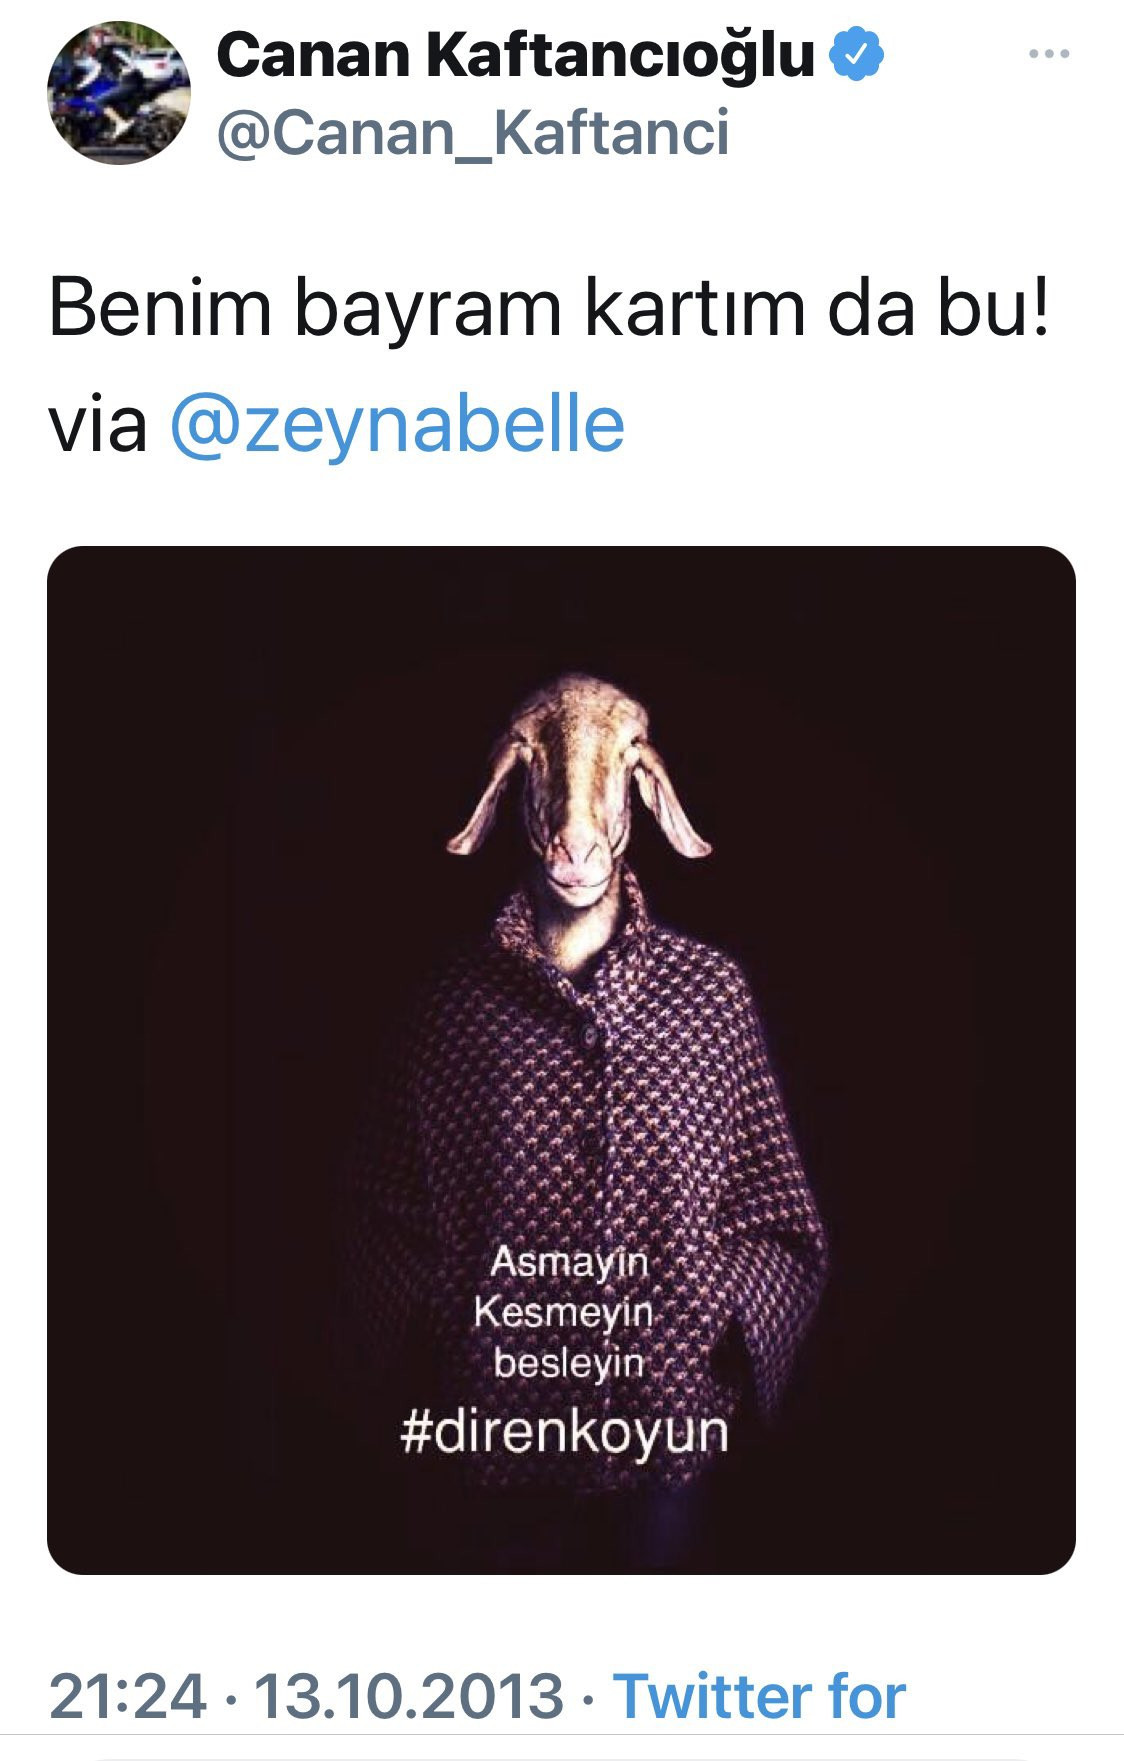Open the motorcycle profile avatar
The height and width of the screenshot is (1761, 1124).
point(118,93)
